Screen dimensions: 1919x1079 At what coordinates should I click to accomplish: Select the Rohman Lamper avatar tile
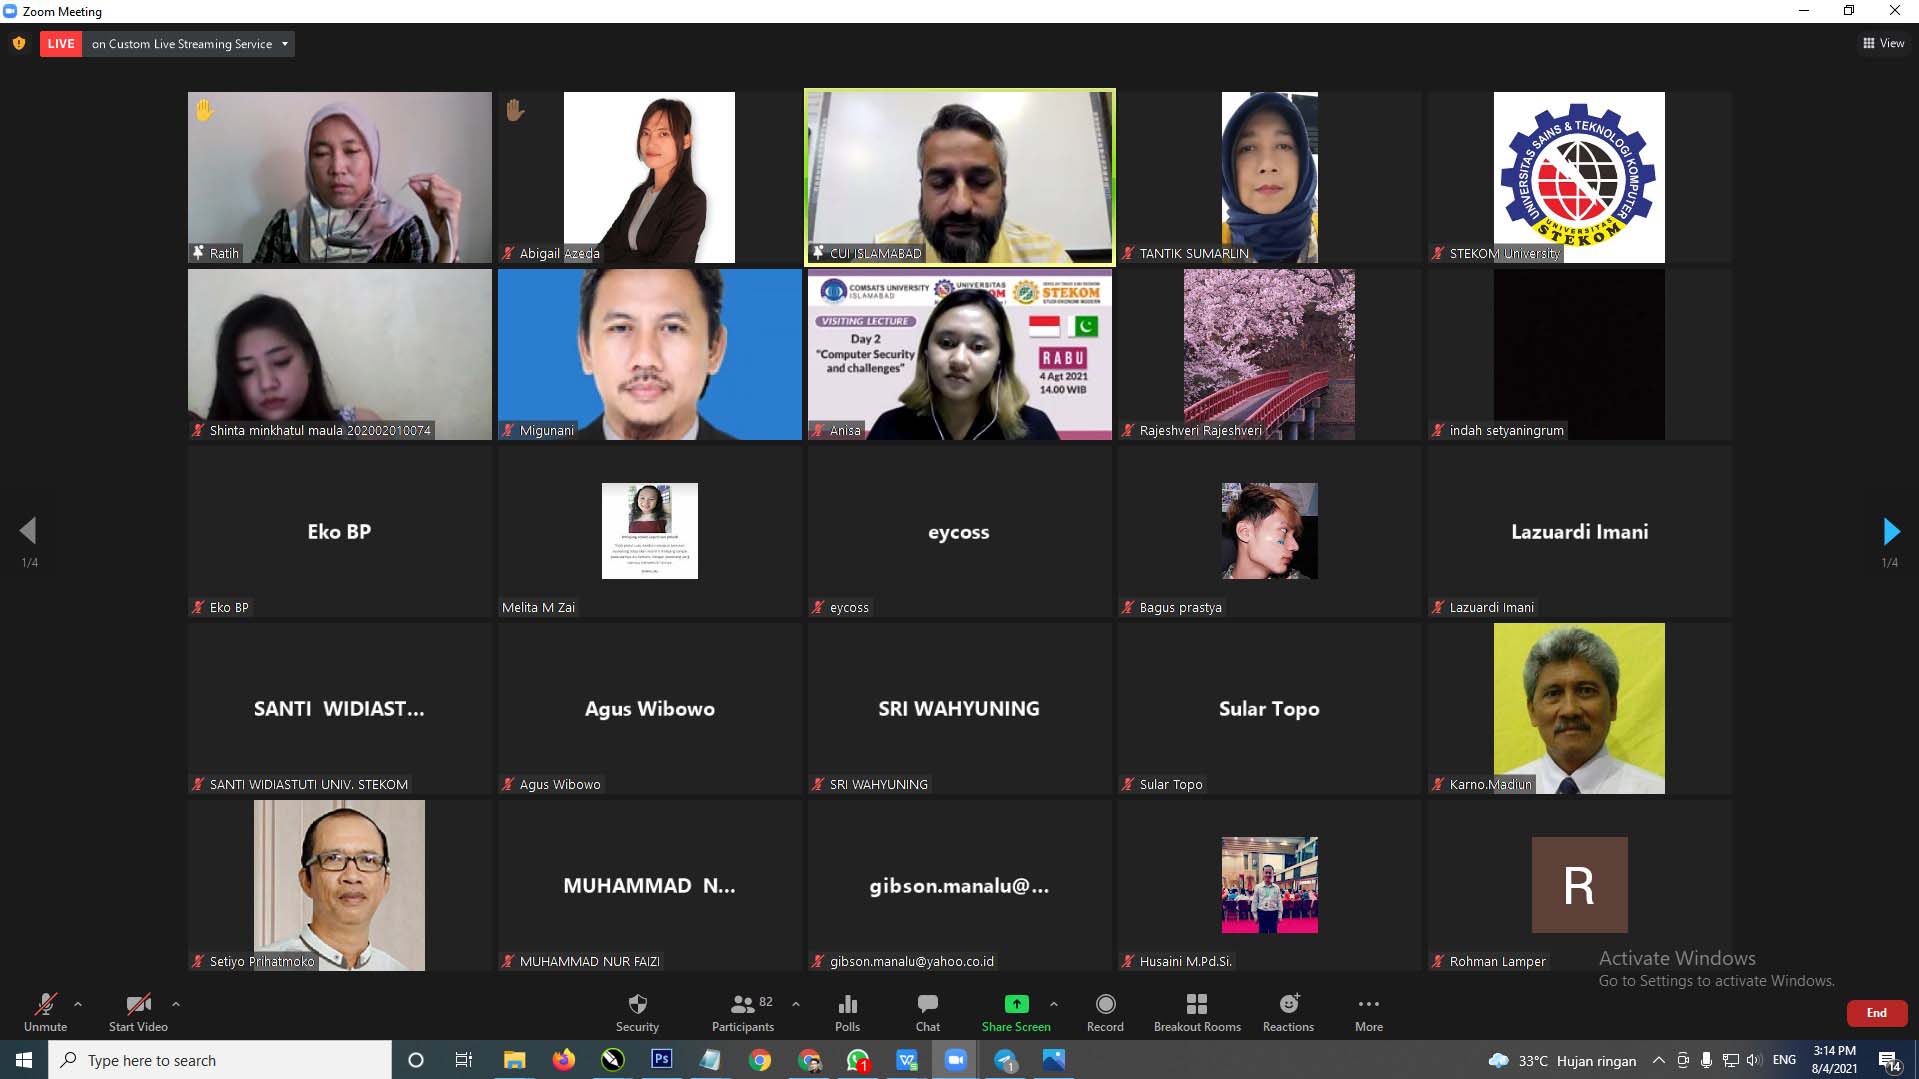click(x=1579, y=885)
